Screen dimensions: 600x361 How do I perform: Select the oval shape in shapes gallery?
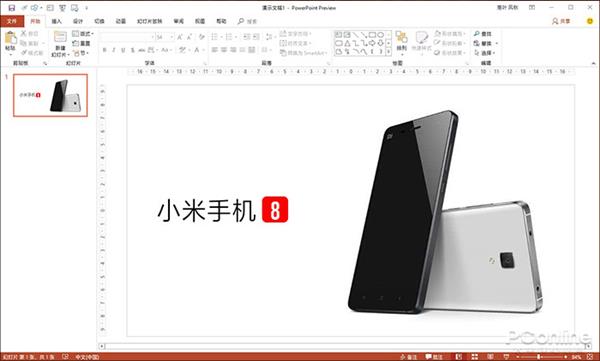click(380, 35)
